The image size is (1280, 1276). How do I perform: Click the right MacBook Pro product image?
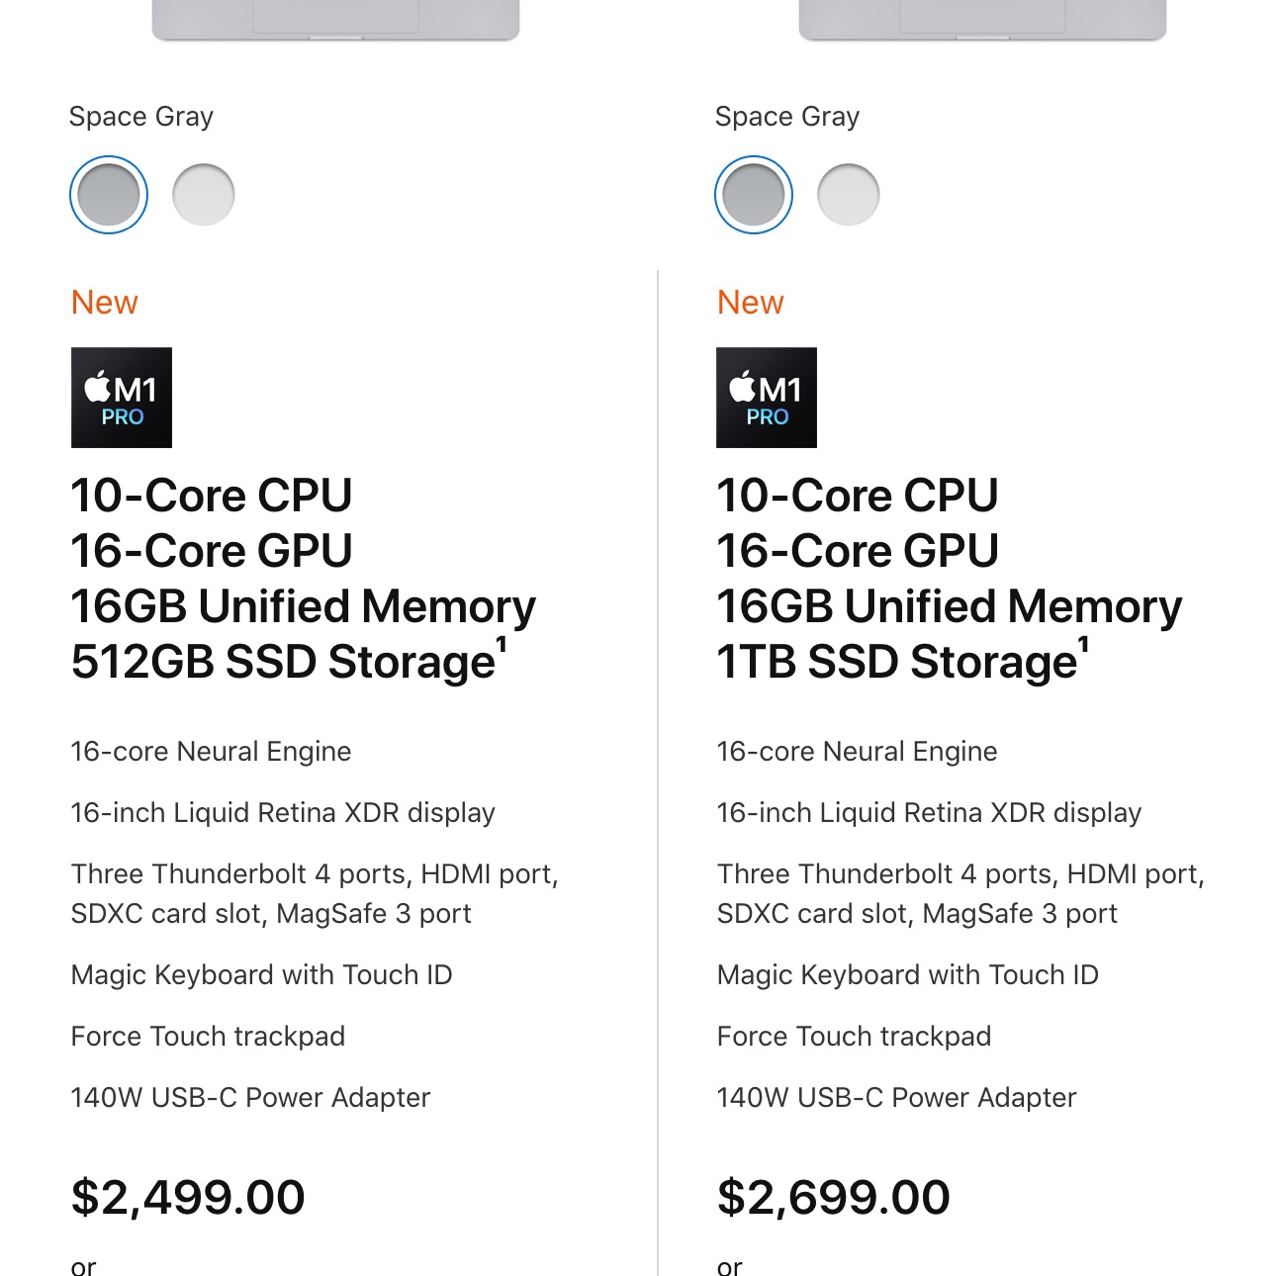pyautogui.click(x=982, y=19)
